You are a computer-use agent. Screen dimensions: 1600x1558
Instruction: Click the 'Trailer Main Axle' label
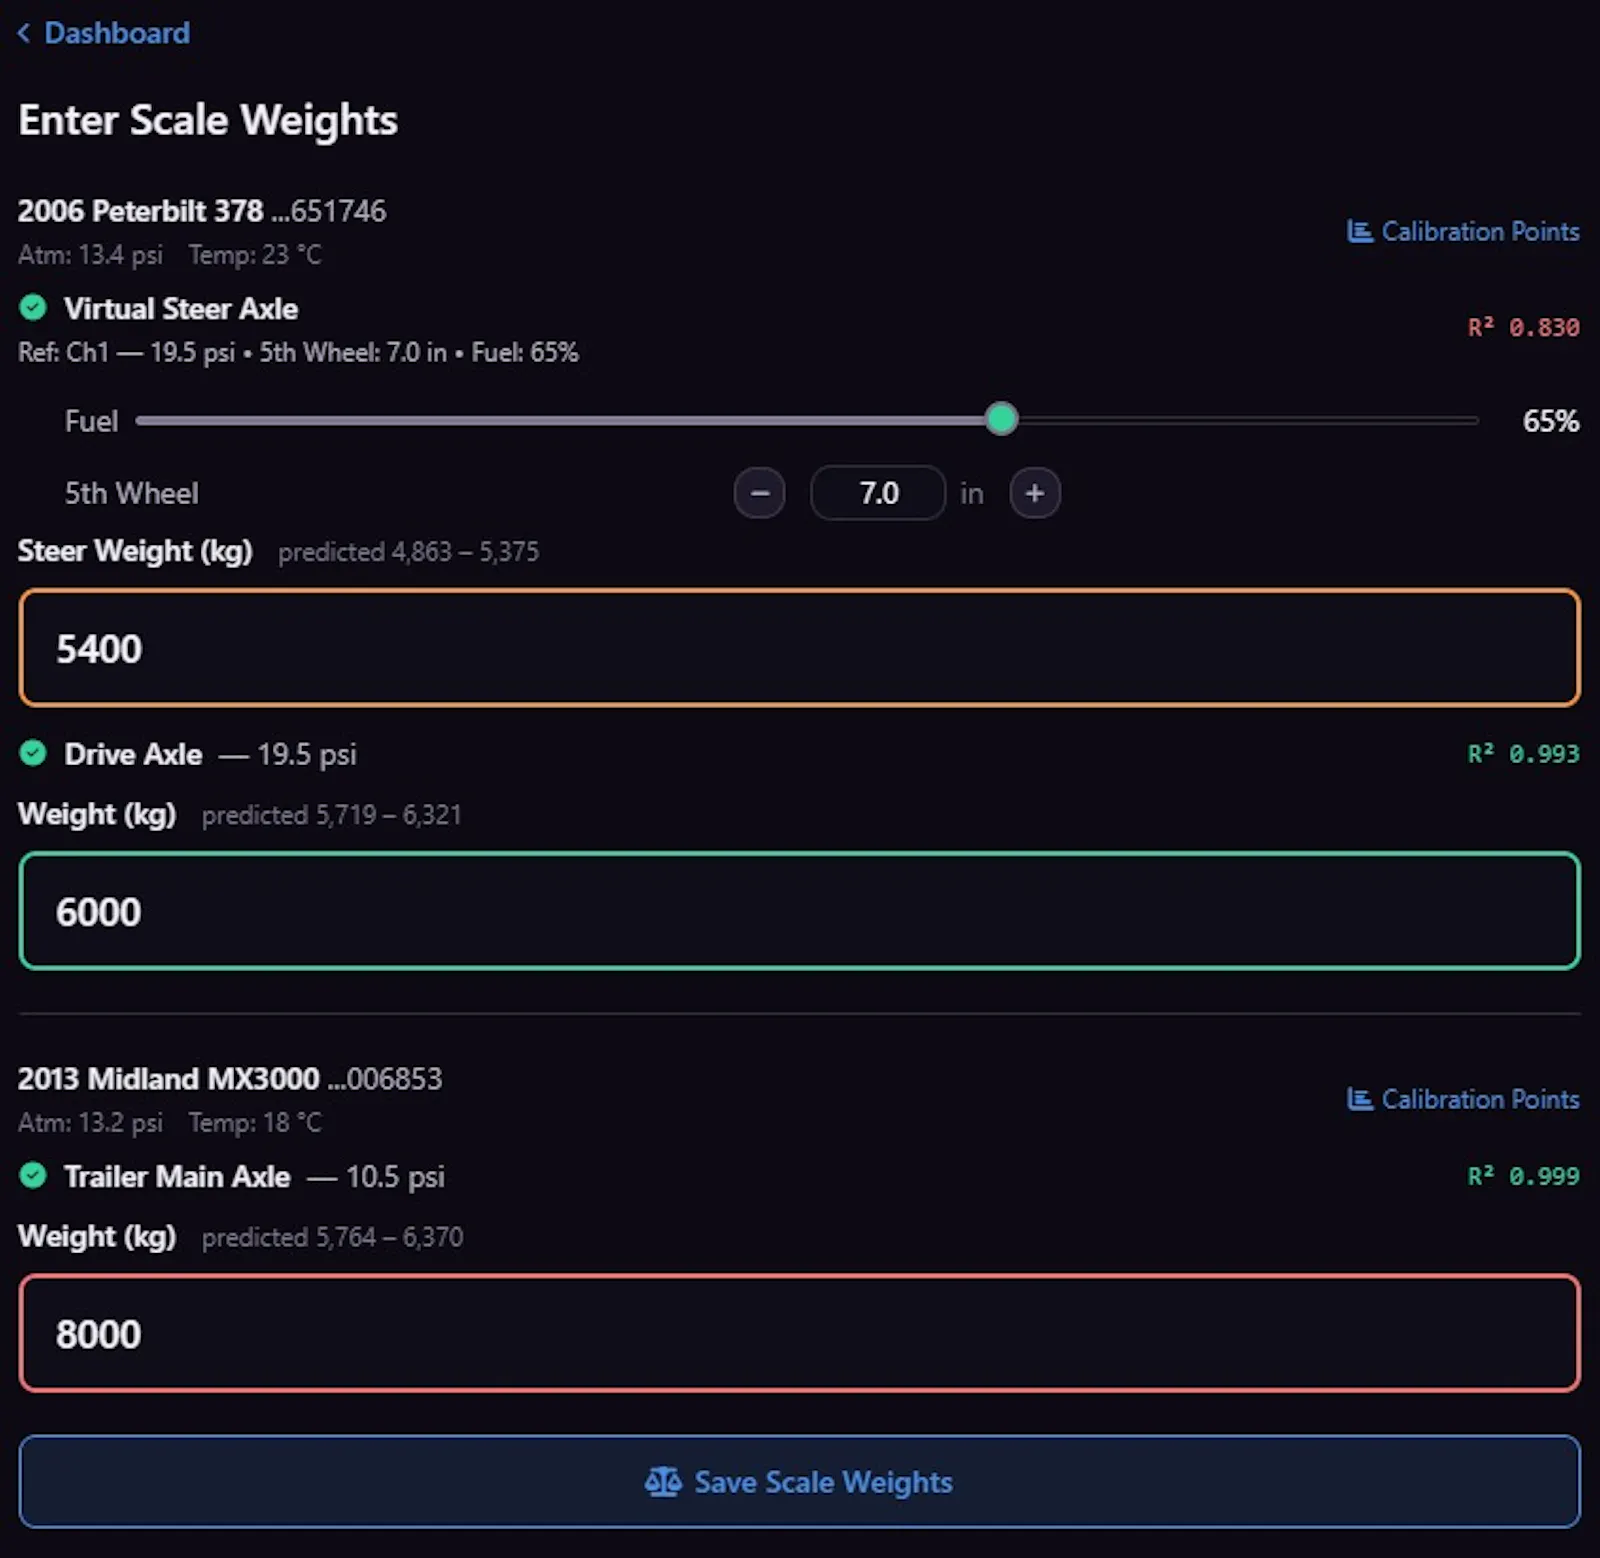tap(177, 1176)
